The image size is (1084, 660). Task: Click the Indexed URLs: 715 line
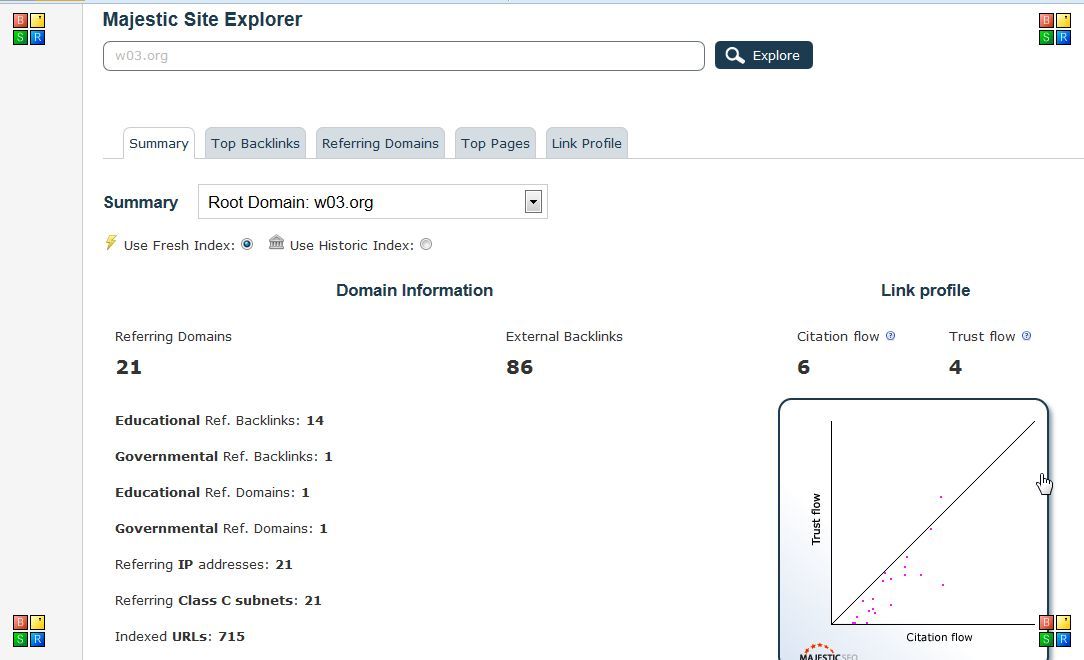click(x=180, y=636)
